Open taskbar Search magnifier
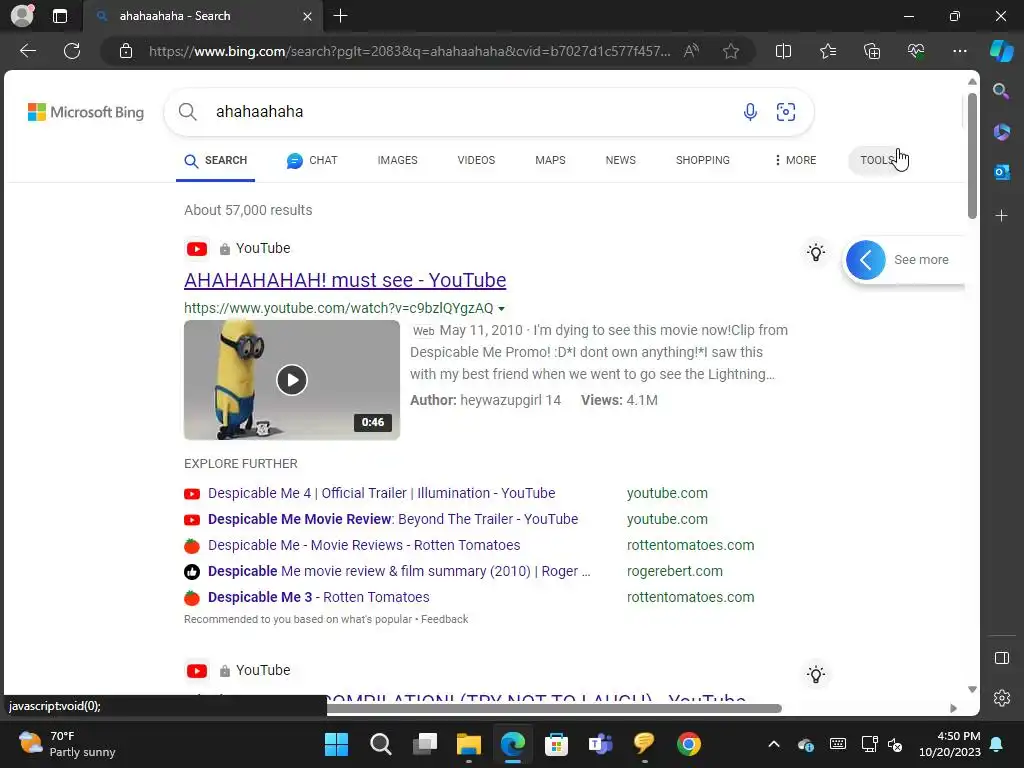 tap(381, 744)
